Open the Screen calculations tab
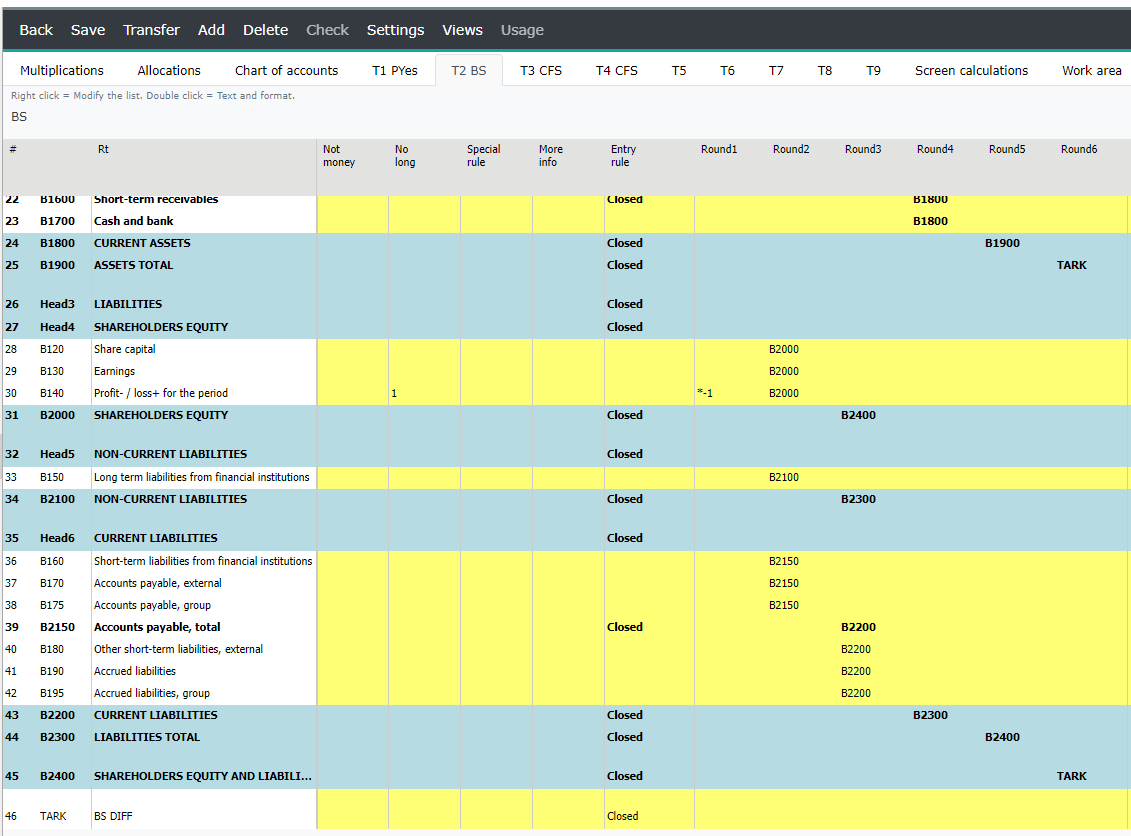1131x836 pixels. [x=972, y=70]
